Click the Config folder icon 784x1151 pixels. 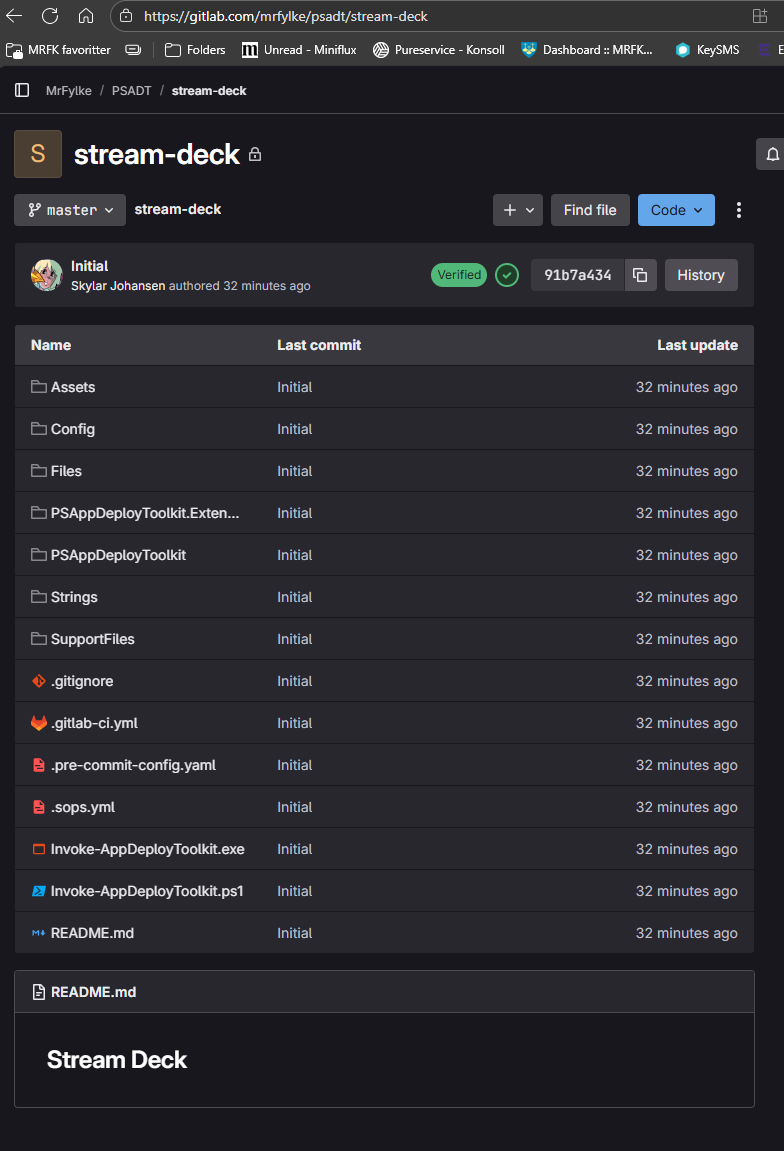(x=39, y=429)
